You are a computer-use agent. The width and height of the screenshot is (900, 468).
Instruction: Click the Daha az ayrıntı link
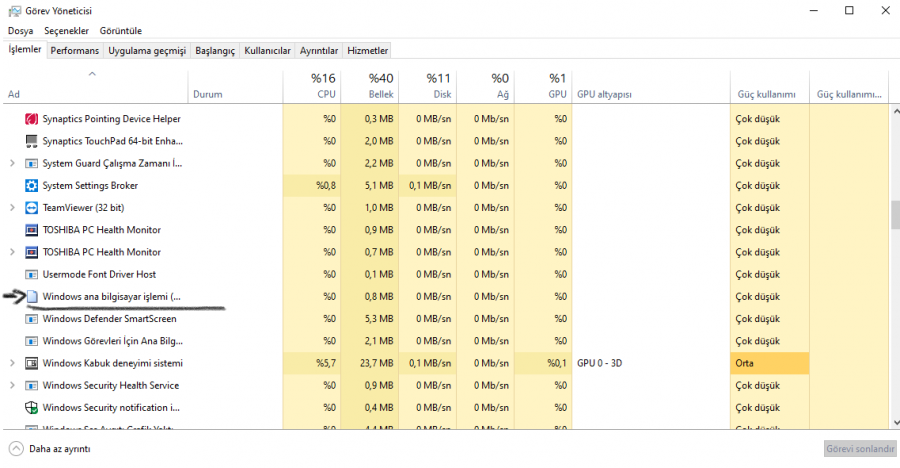tap(60, 449)
